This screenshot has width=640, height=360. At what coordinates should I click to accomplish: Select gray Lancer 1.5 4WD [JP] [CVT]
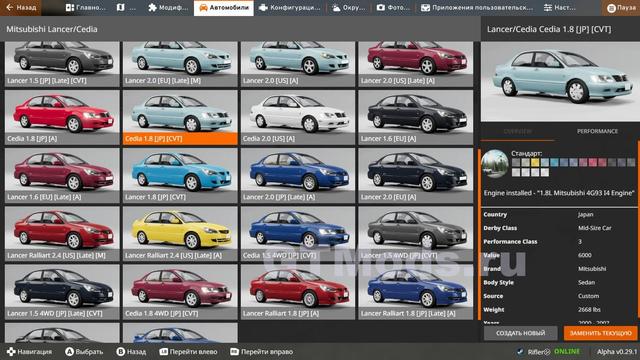pyautogui.click(x=416, y=234)
